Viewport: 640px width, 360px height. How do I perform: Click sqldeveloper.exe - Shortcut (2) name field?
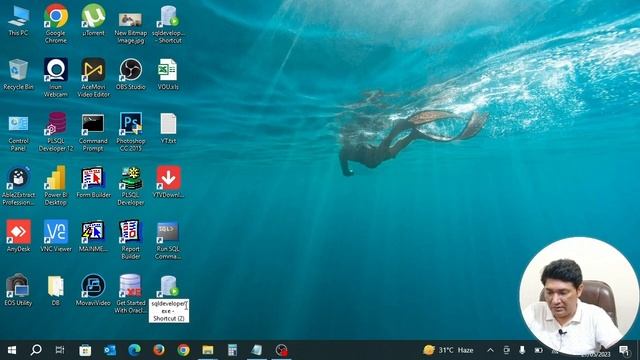[x=169, y=311]
